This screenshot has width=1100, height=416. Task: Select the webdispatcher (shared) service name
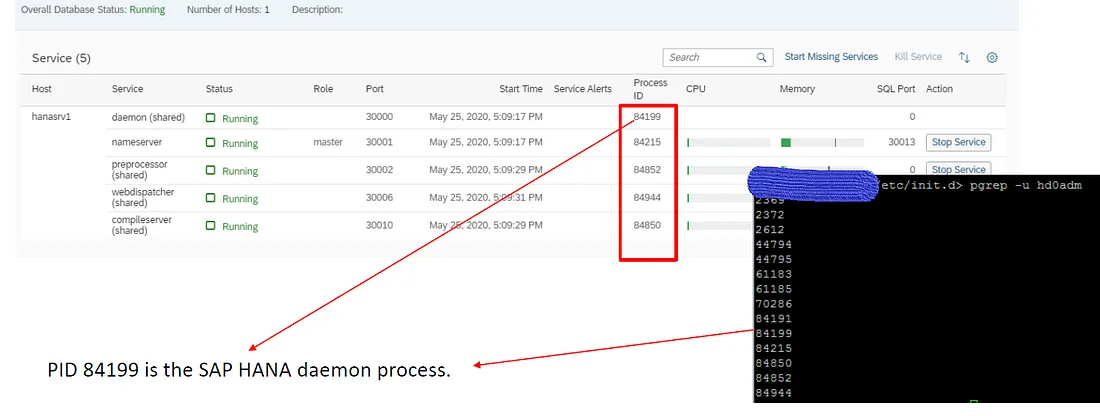click(143, 197)
